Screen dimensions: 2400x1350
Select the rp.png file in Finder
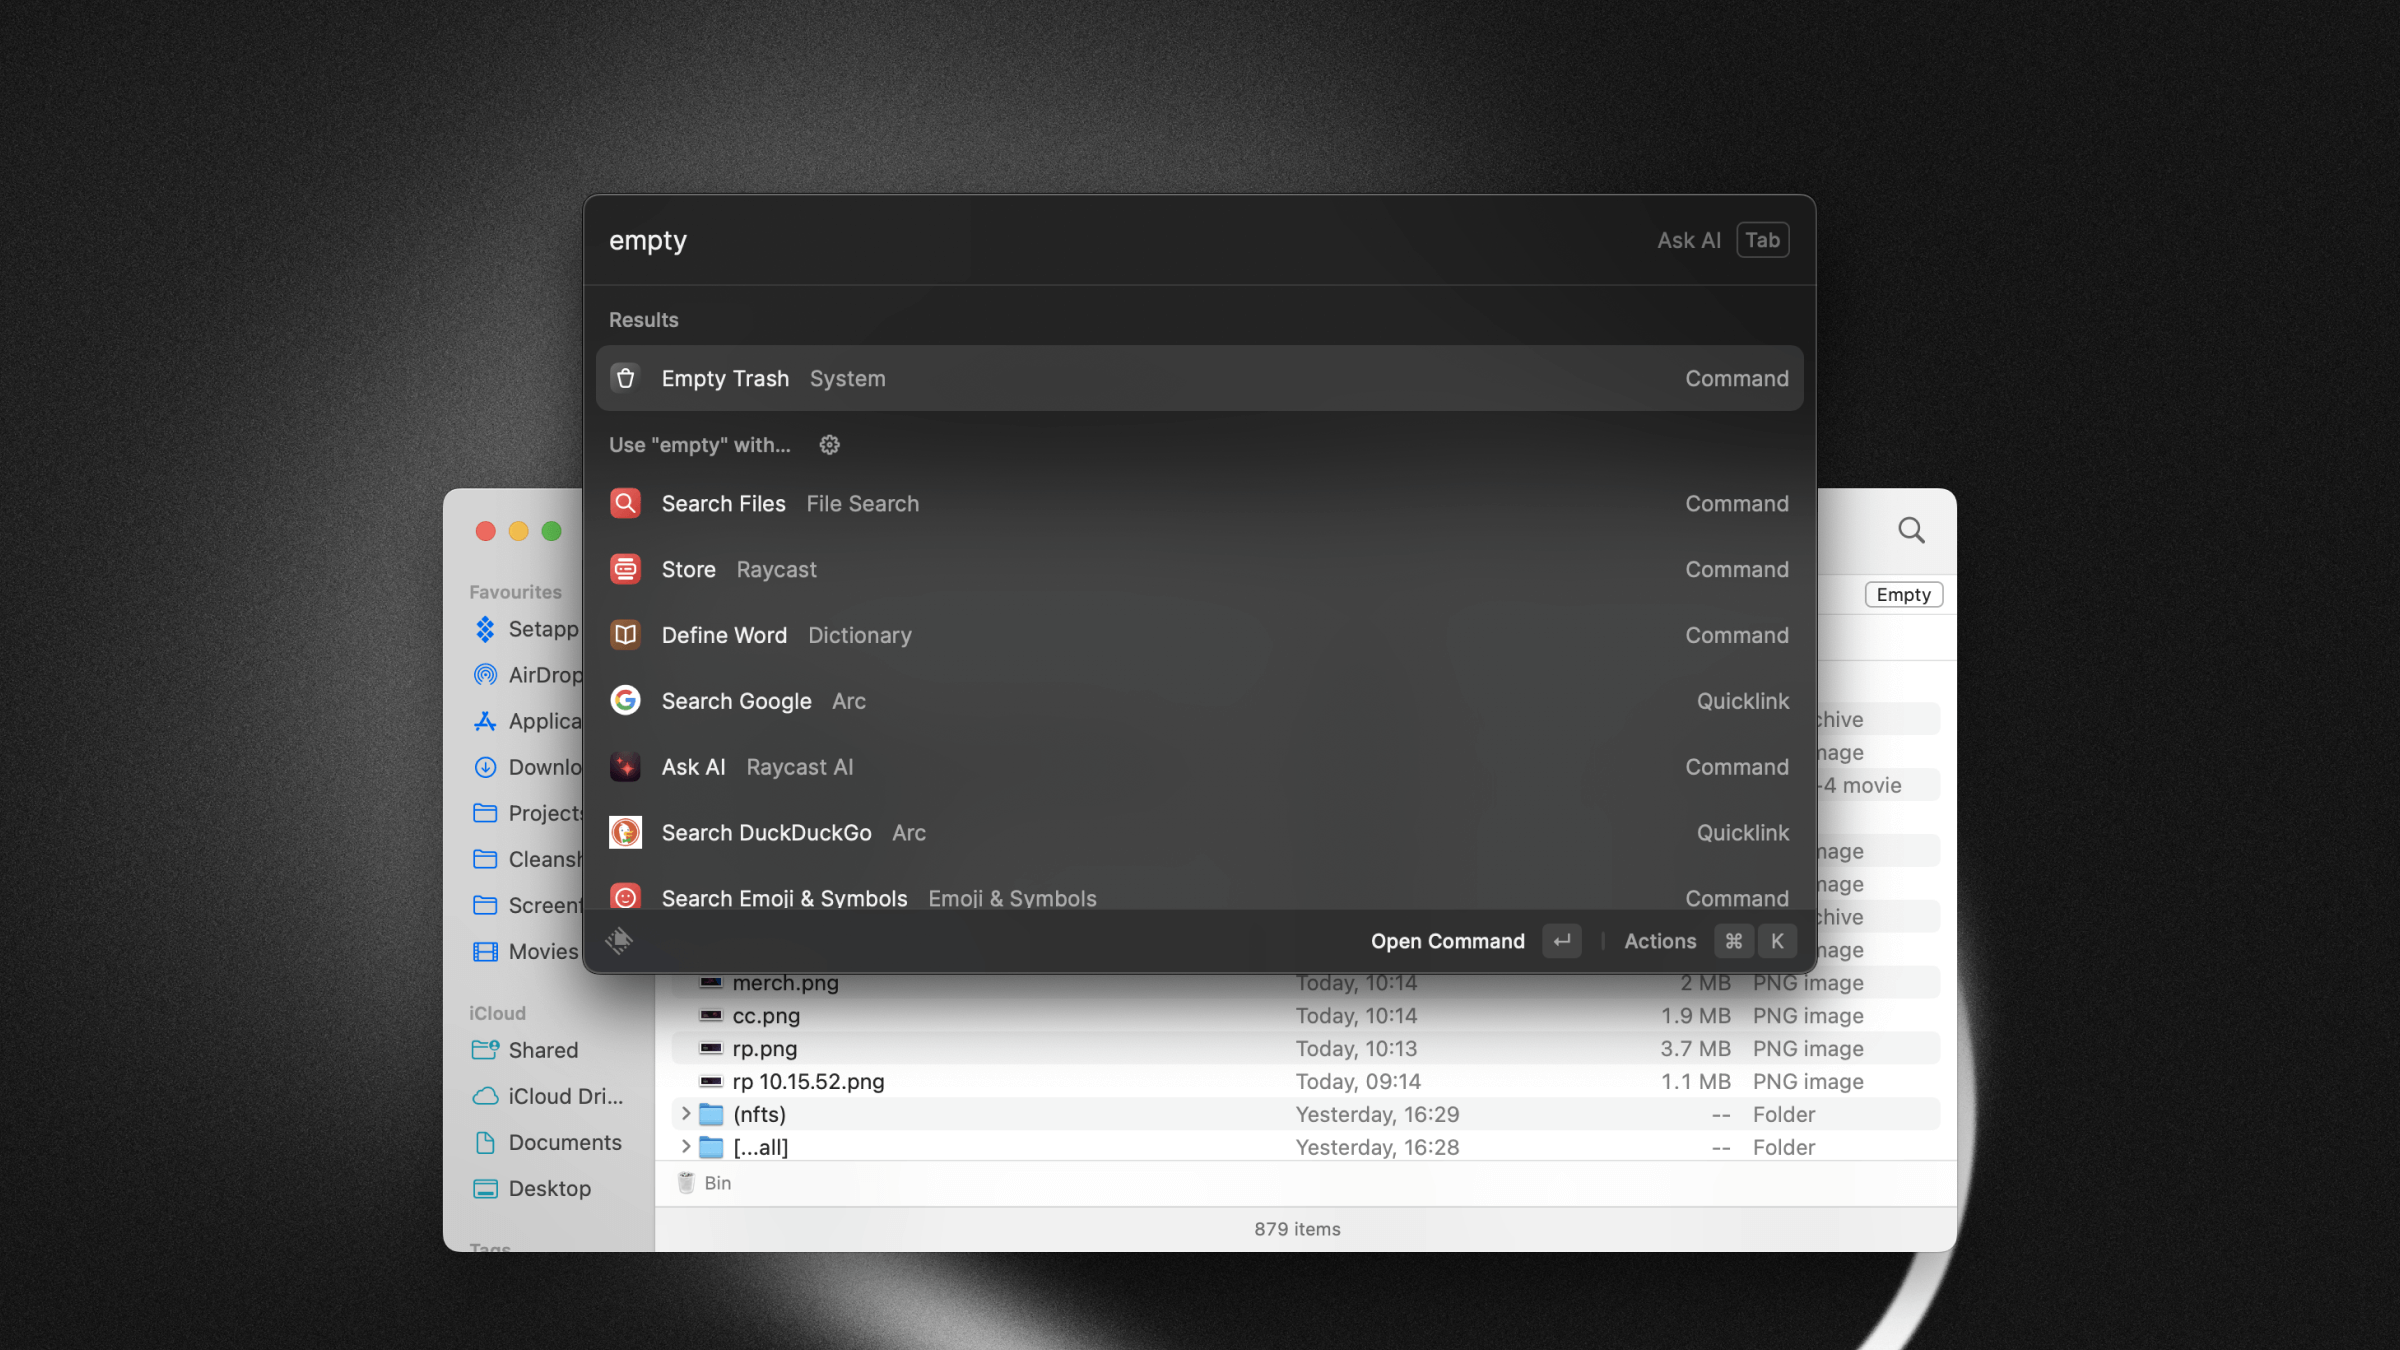pos(1305,1049)
